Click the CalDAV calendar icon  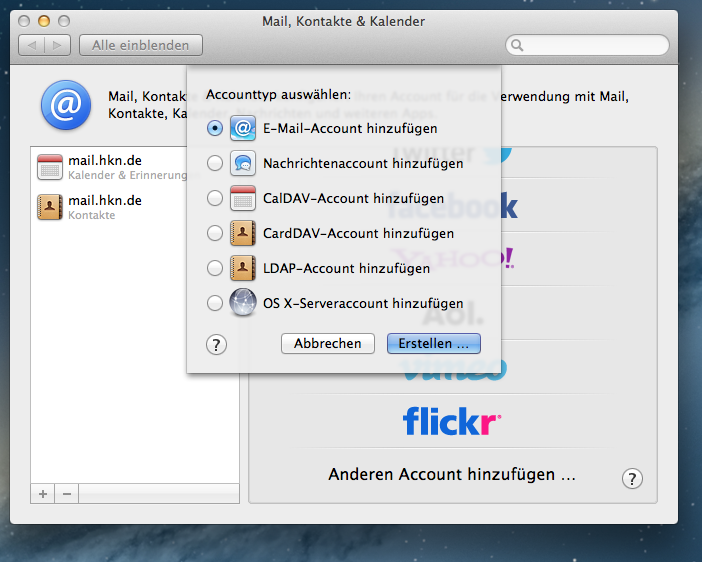coord(243,198)
